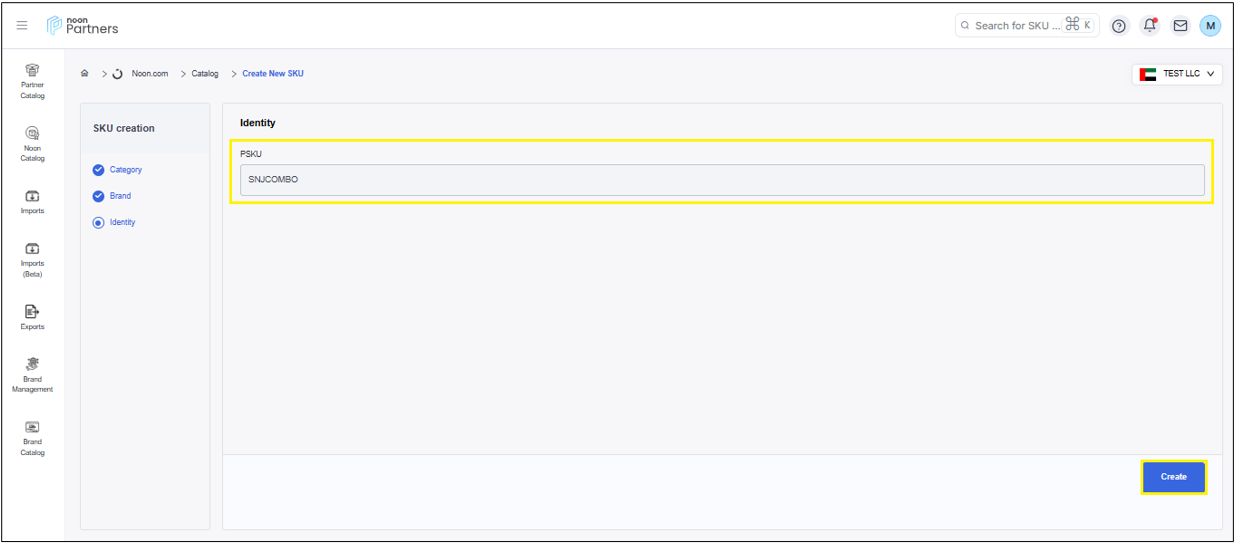Click the PSKU input field
Image resolution: width=1238 pixels, height=544 pixels.
click(x=721, y=180)
